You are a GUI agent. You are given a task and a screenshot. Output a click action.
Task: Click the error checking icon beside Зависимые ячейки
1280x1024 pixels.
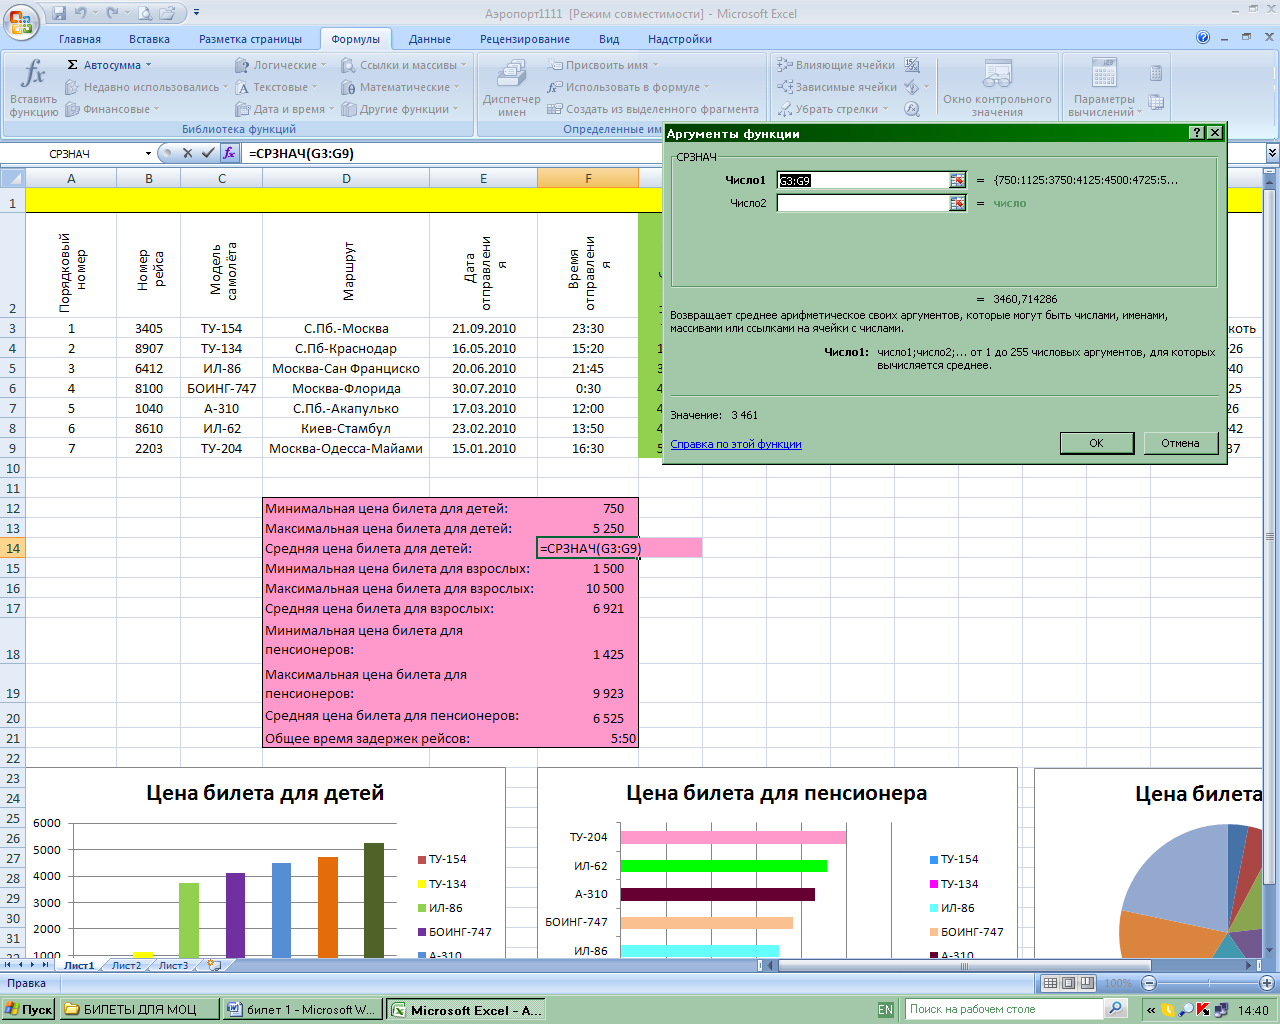click(x=912, y=87)
